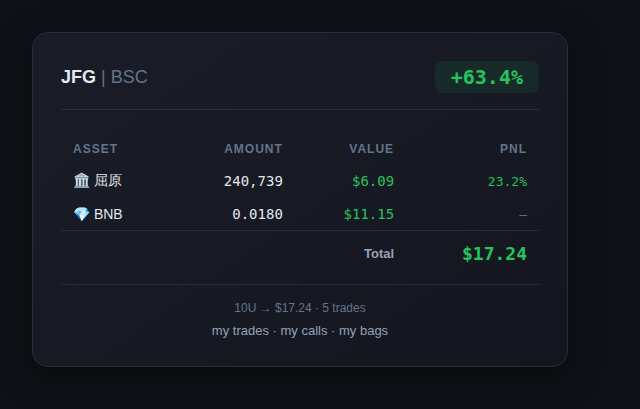Image resolution: width=640 pixels, height=409 pixels.
Task: Select the $11.15 value
Action: 369,214
